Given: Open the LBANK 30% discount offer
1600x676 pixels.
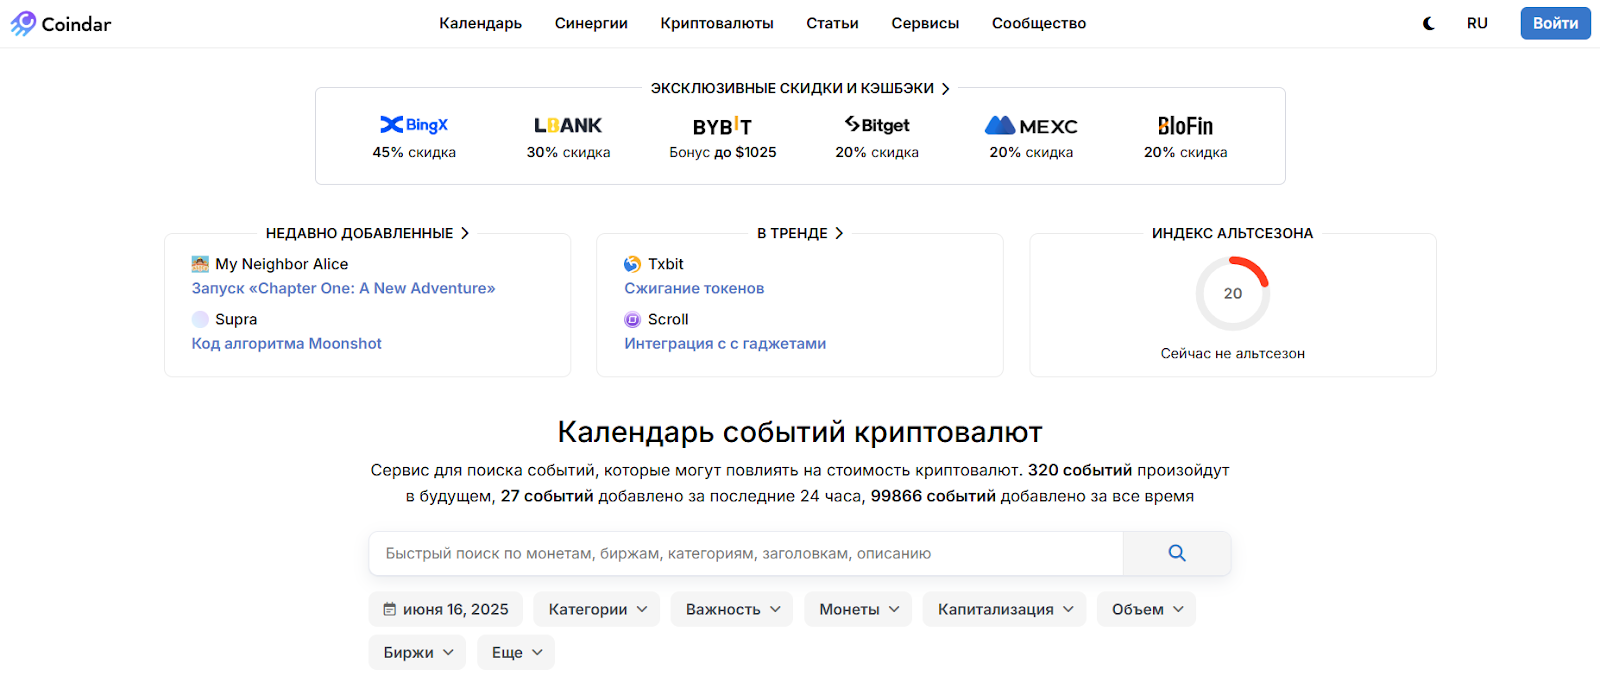Looking at the screenshot, I should point(568,137).
